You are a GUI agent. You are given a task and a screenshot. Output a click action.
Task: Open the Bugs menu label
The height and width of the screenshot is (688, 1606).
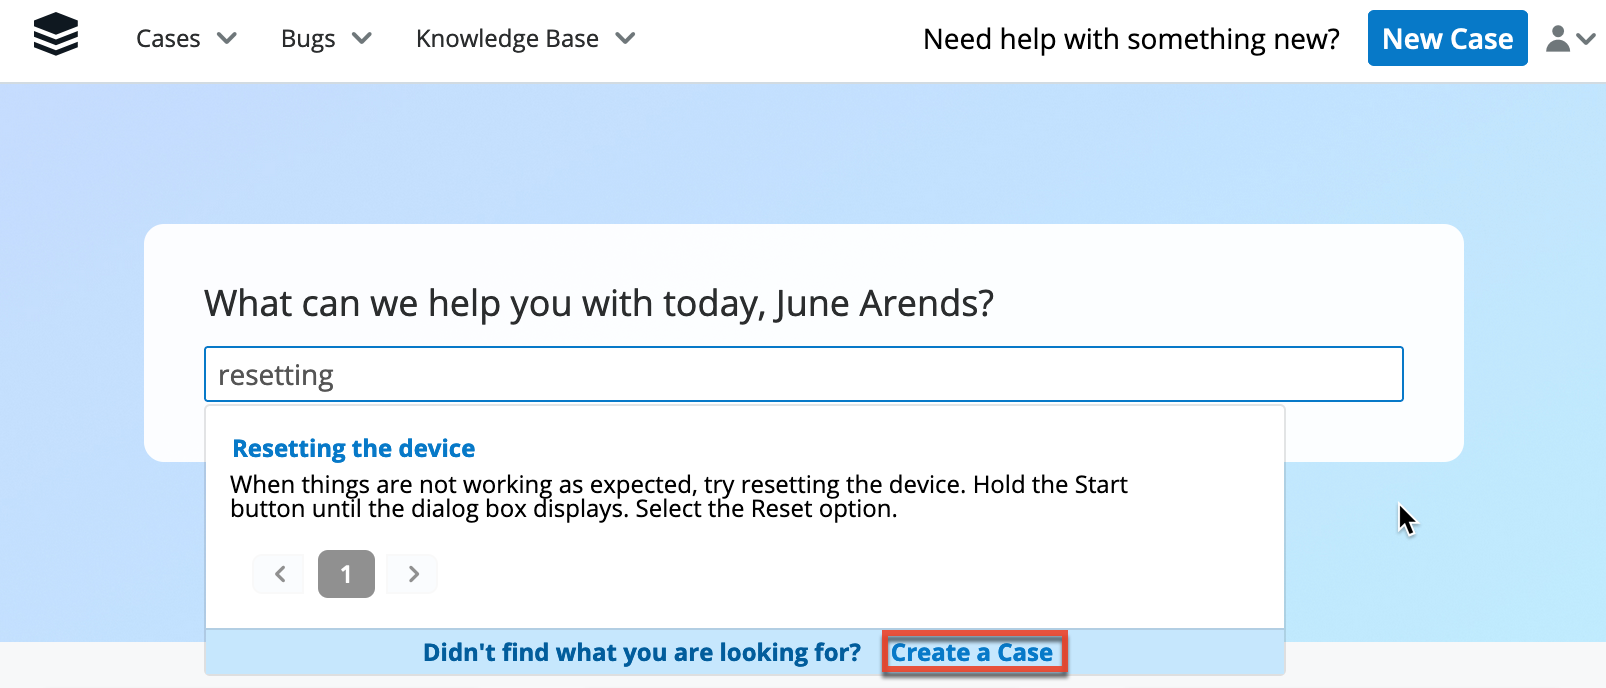pos(308,39)
